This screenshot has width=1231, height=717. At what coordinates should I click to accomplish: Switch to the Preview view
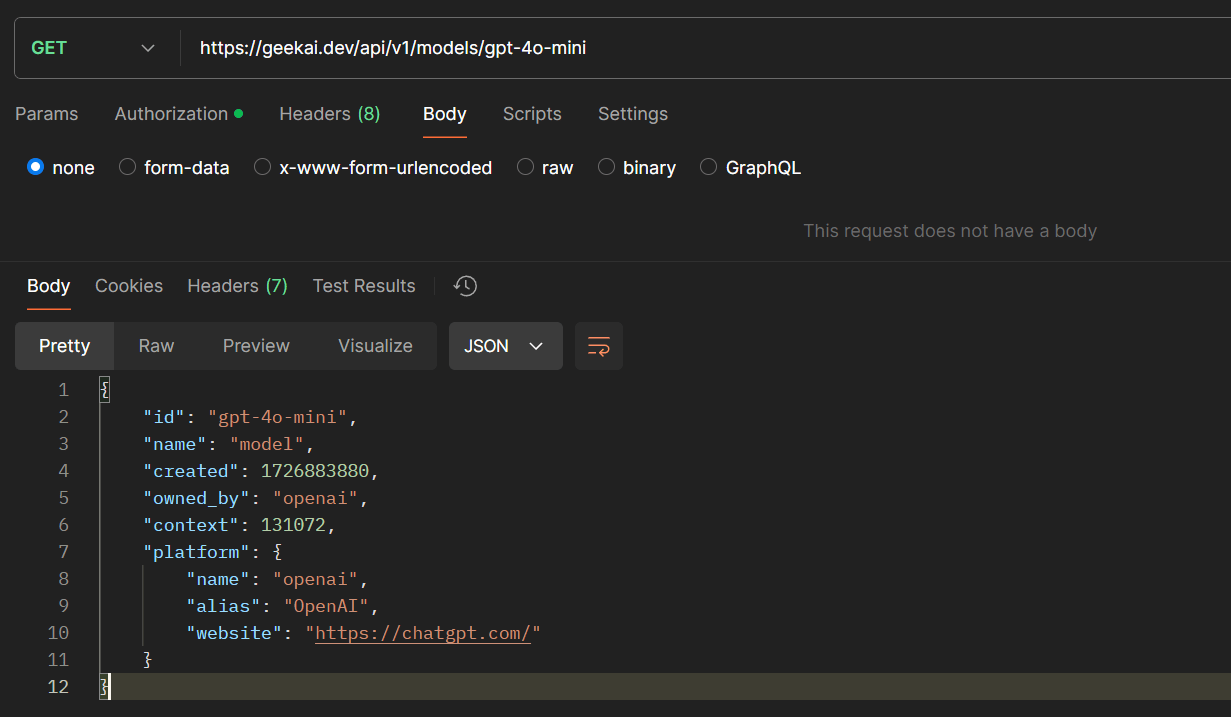[x=256, y=346]
